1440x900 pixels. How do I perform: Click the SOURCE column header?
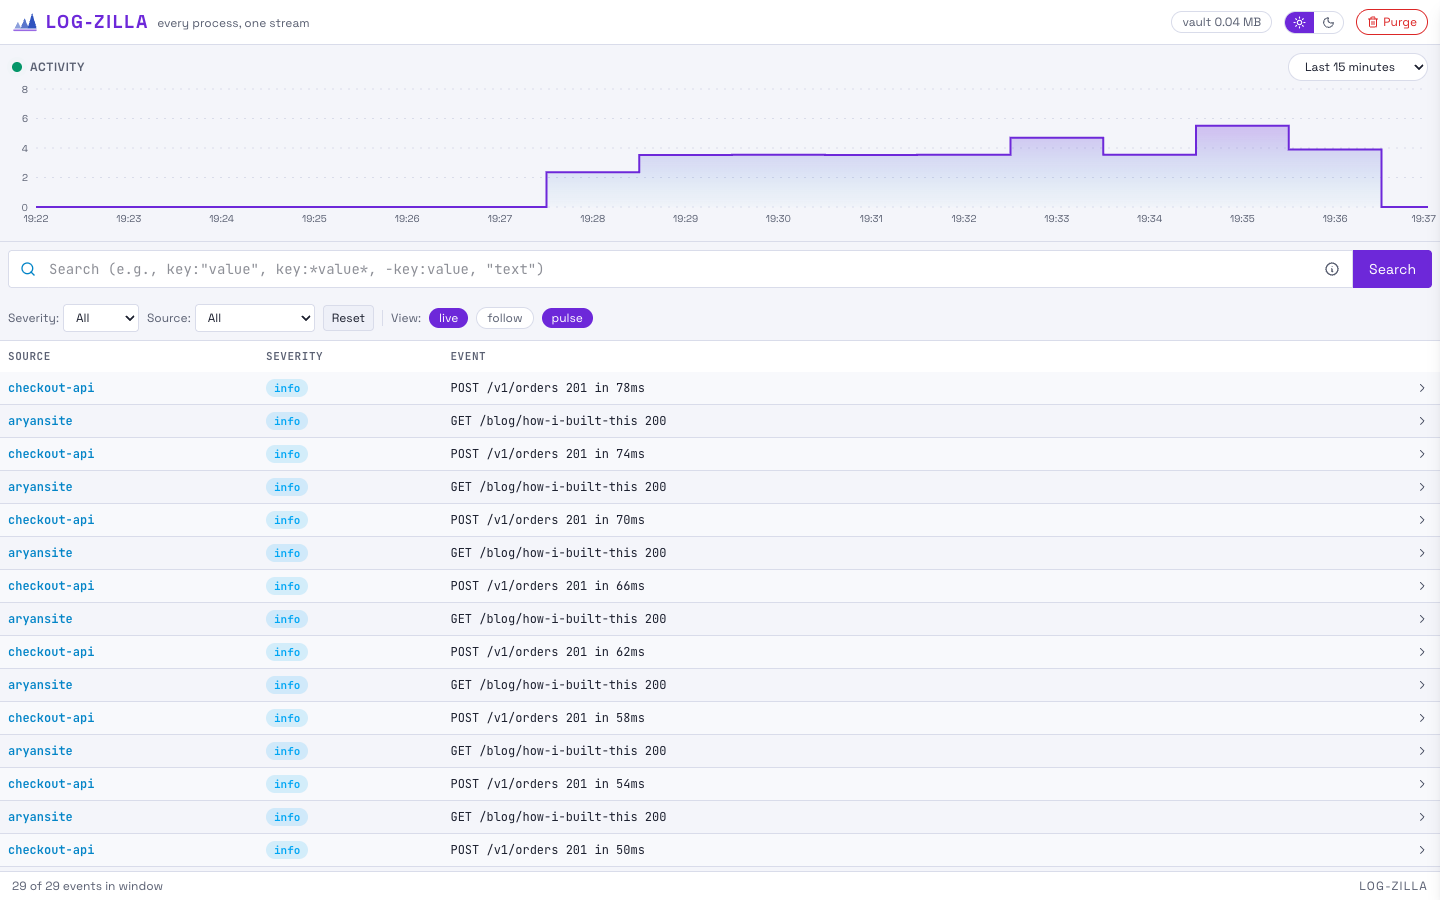(29, 356)
